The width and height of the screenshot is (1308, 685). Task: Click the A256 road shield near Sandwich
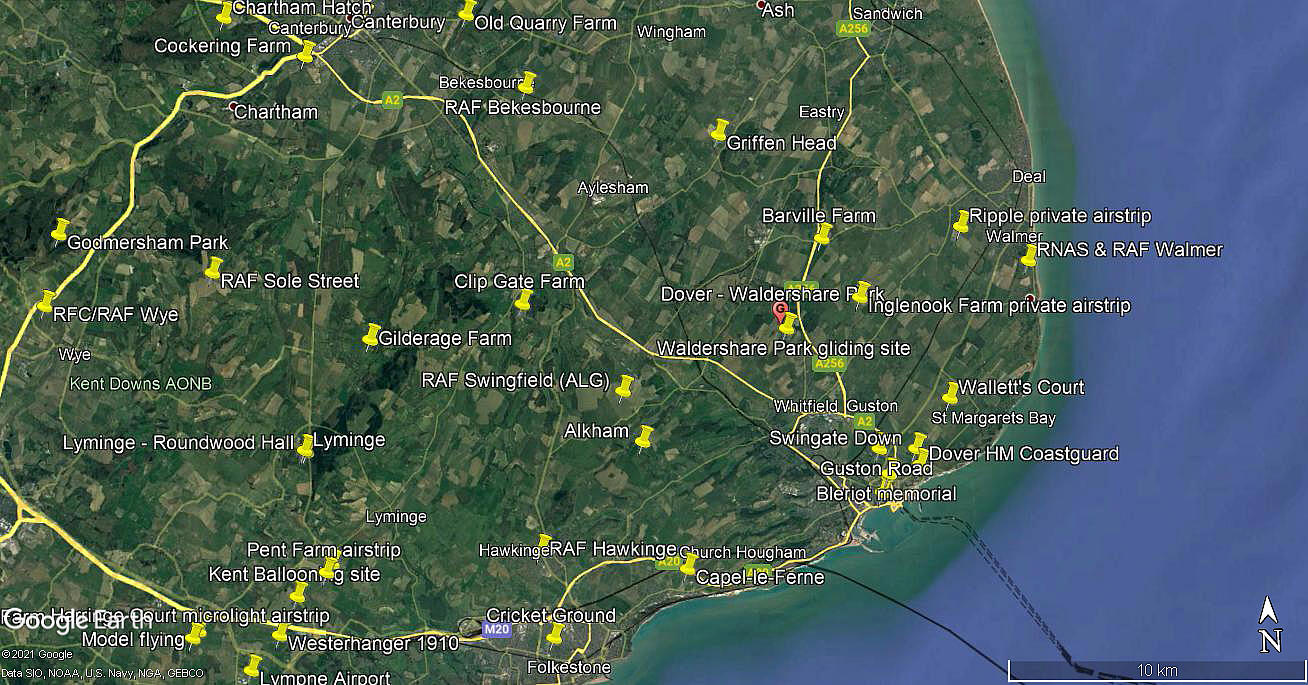coord(853,29)
